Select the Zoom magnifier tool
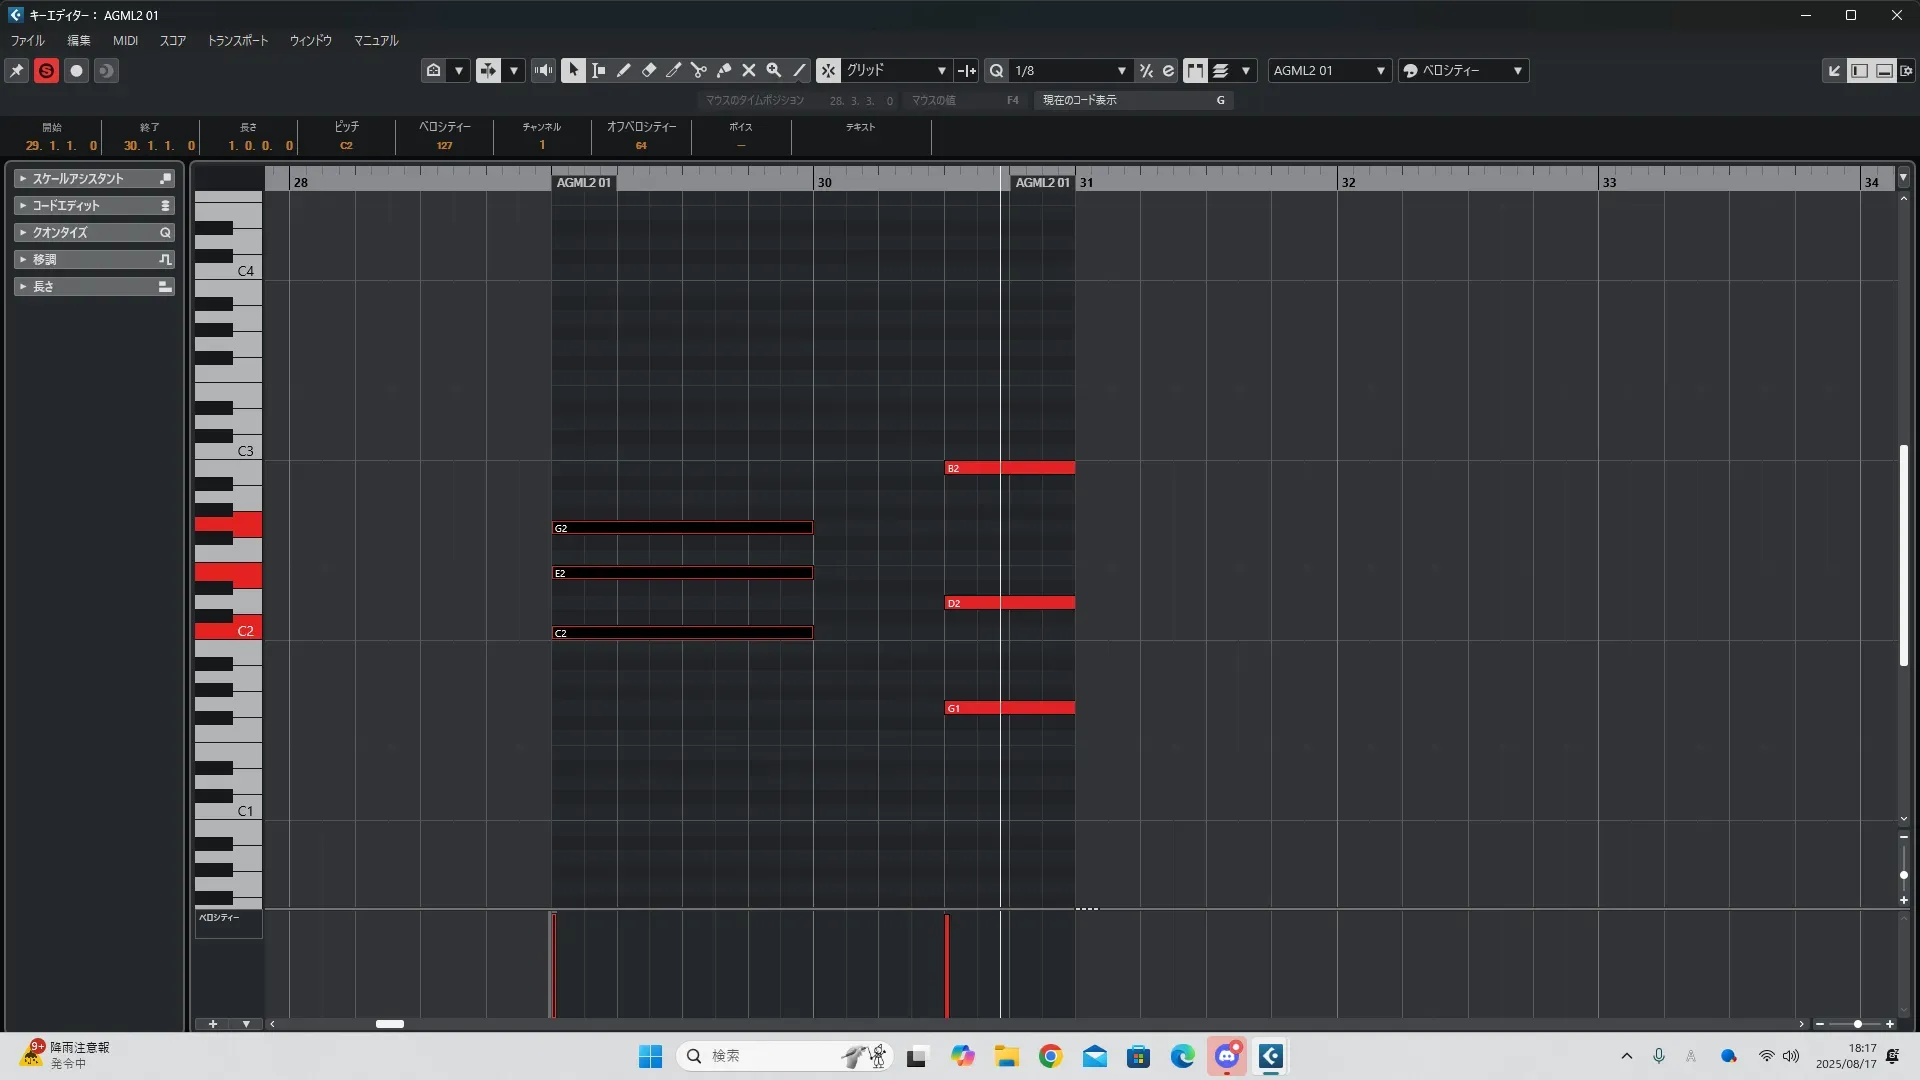The image size is (1920, 1080). click(x=773, y=71)
